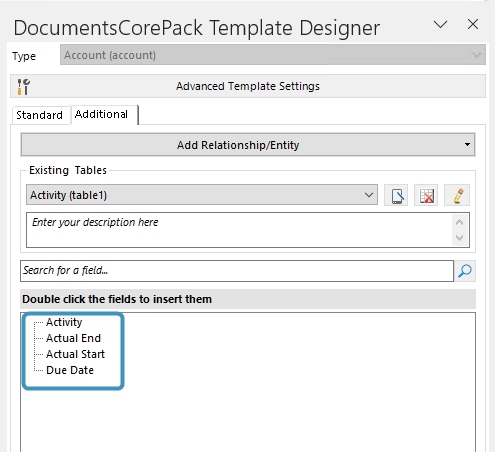Screen dimensions: 495x452
Task: Open Advanced Template Settings tools icon
Action: (x=23, y=87)
